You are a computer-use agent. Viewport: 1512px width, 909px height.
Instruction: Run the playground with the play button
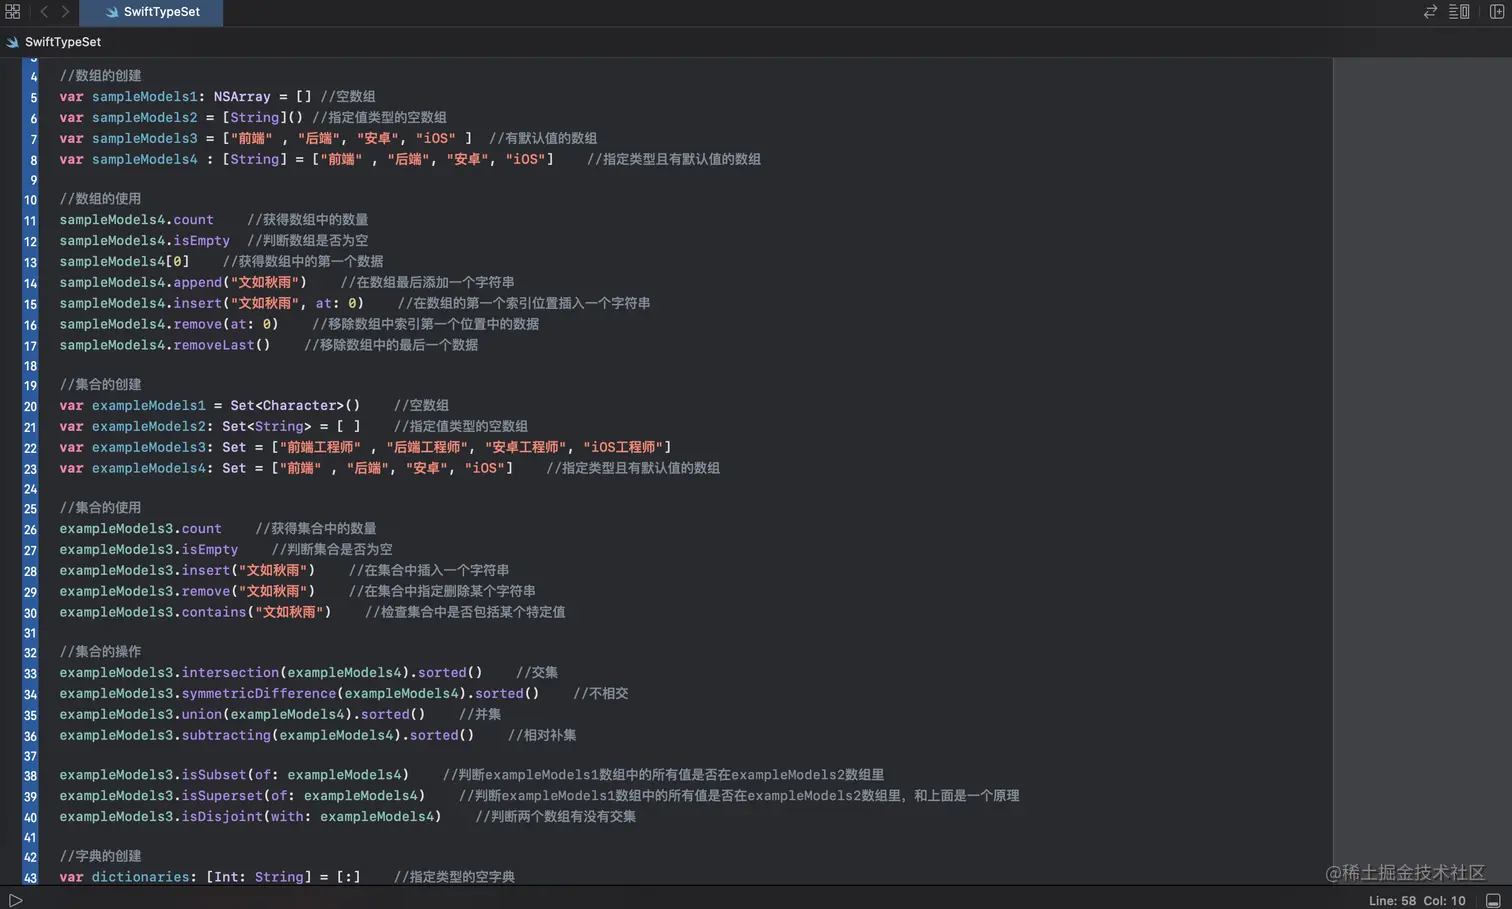15,900
